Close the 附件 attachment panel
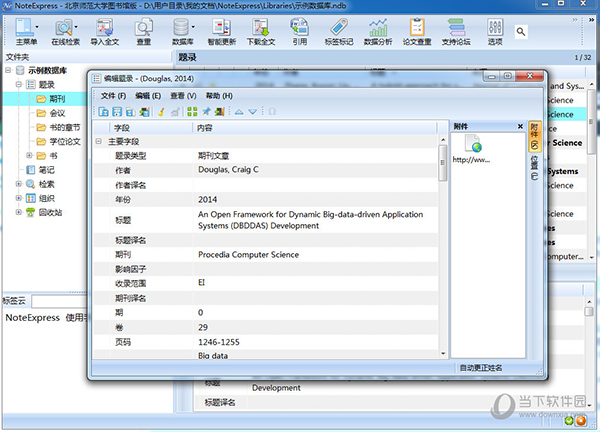 point(520,126)
